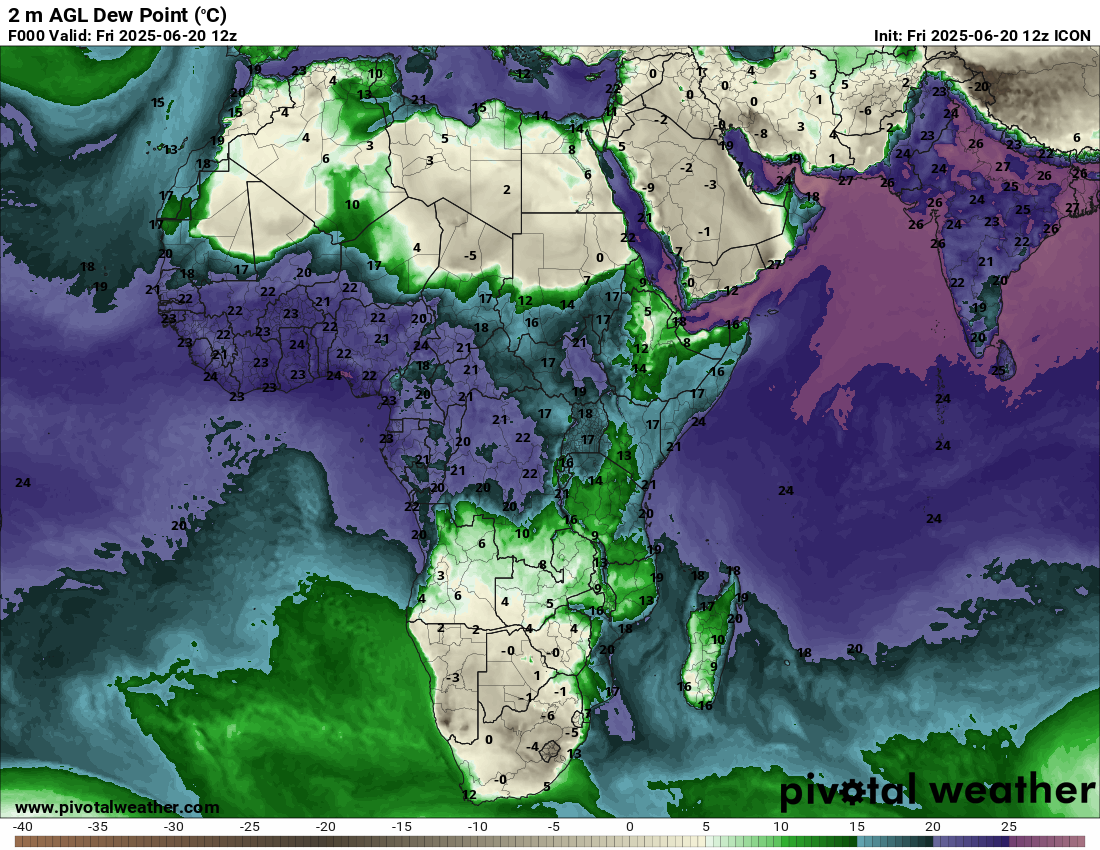Click the -4 dew point value in South Africa
This screenshot has width=1100, height=850.
(x=532, y=747)
